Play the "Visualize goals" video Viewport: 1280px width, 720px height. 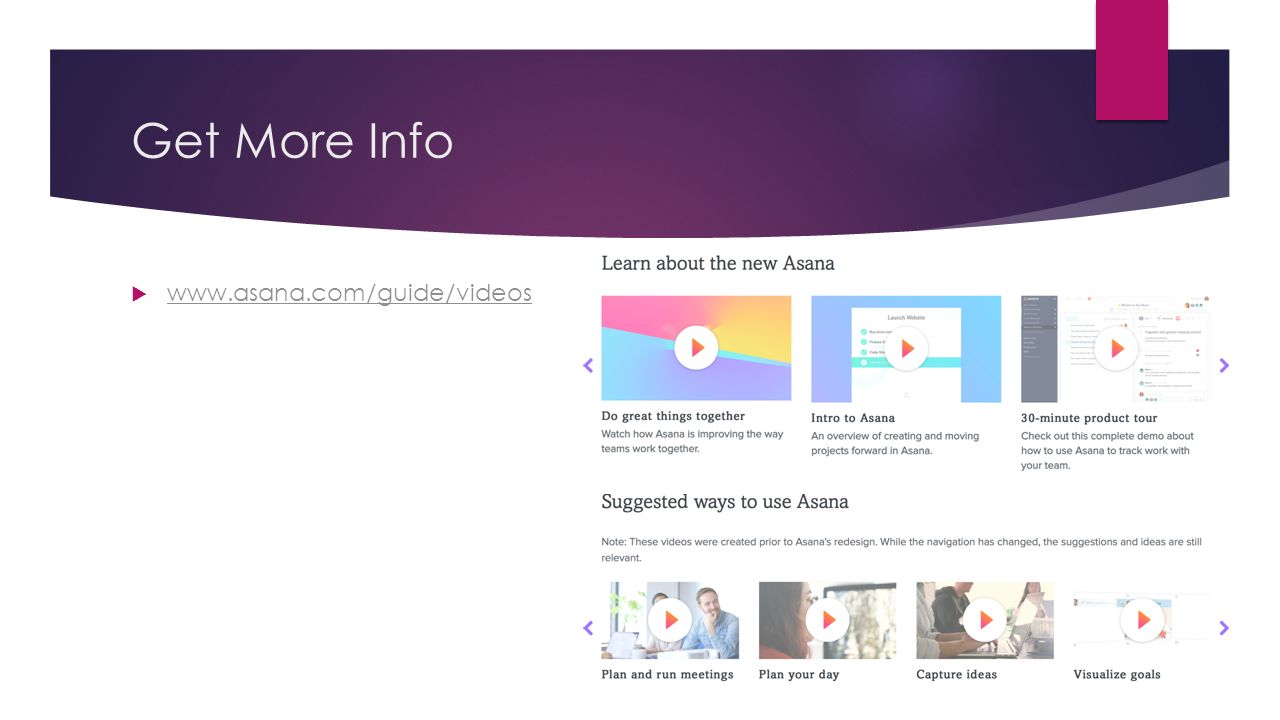1142,620
